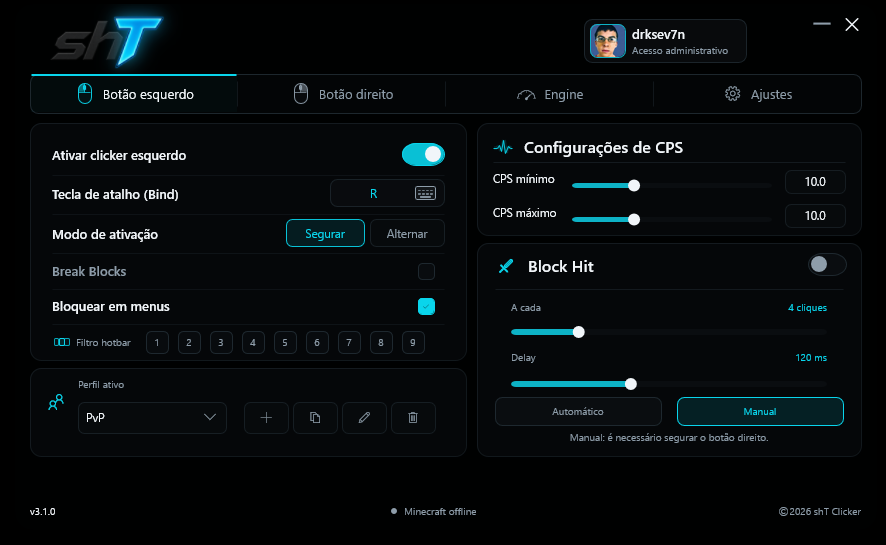The image size is (886, 545).
Task: Select Segurar activation mode
Action: pos(325,233)
